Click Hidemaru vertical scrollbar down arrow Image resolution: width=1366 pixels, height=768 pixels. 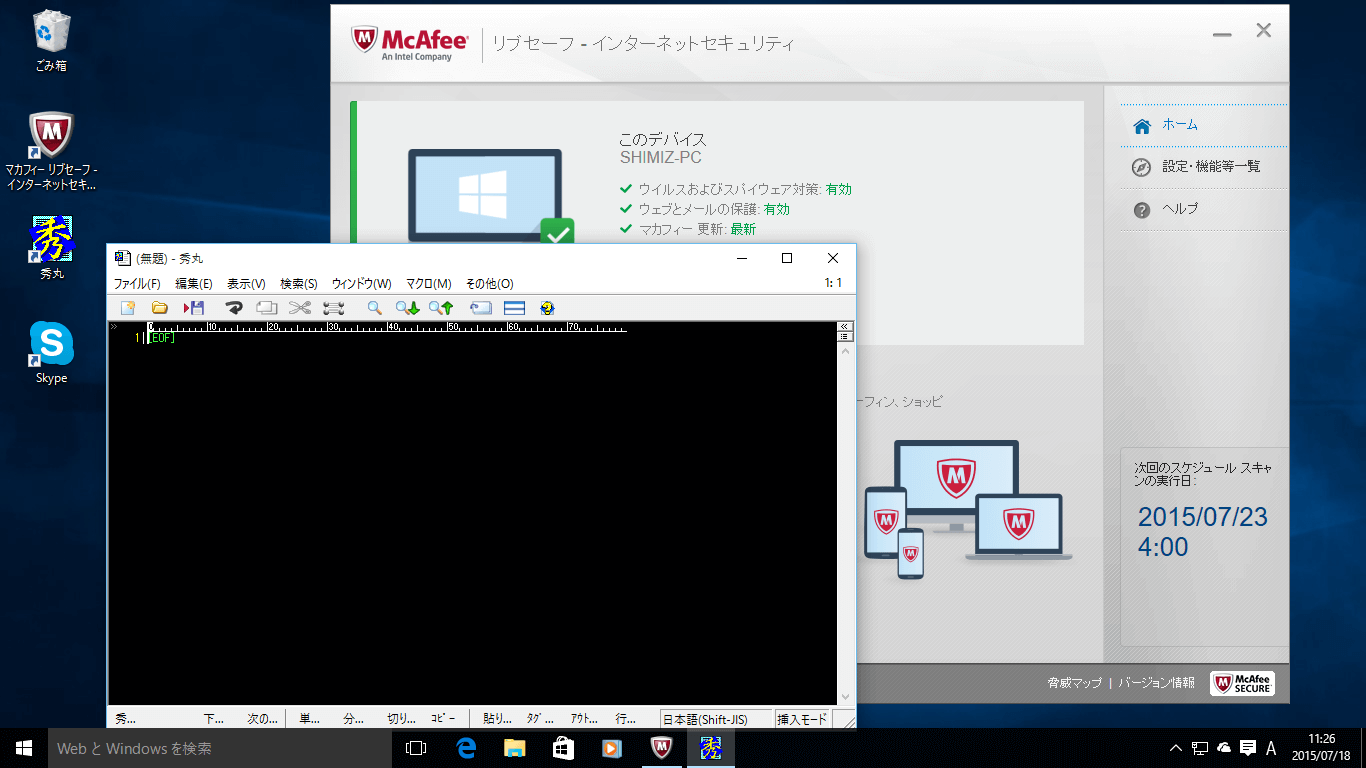pos(846,697)
